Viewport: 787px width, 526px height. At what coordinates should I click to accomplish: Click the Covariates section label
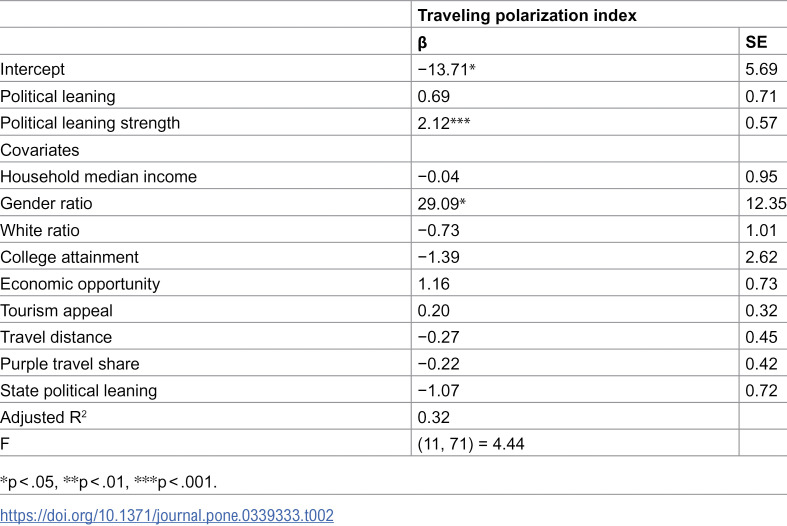pos(40,150)
